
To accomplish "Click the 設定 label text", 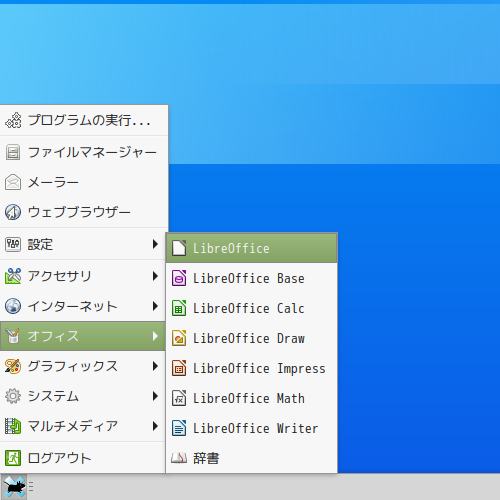I will (x=40, y=244).
